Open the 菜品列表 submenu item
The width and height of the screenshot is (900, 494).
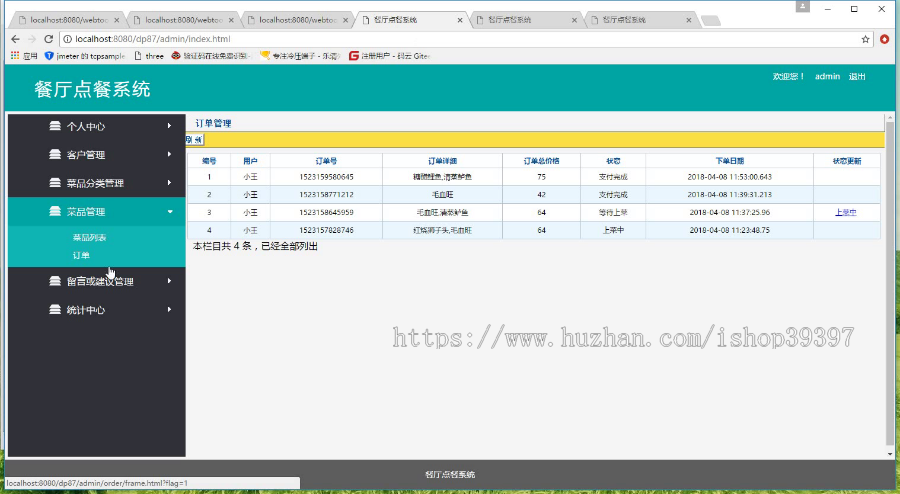[90, 237]
